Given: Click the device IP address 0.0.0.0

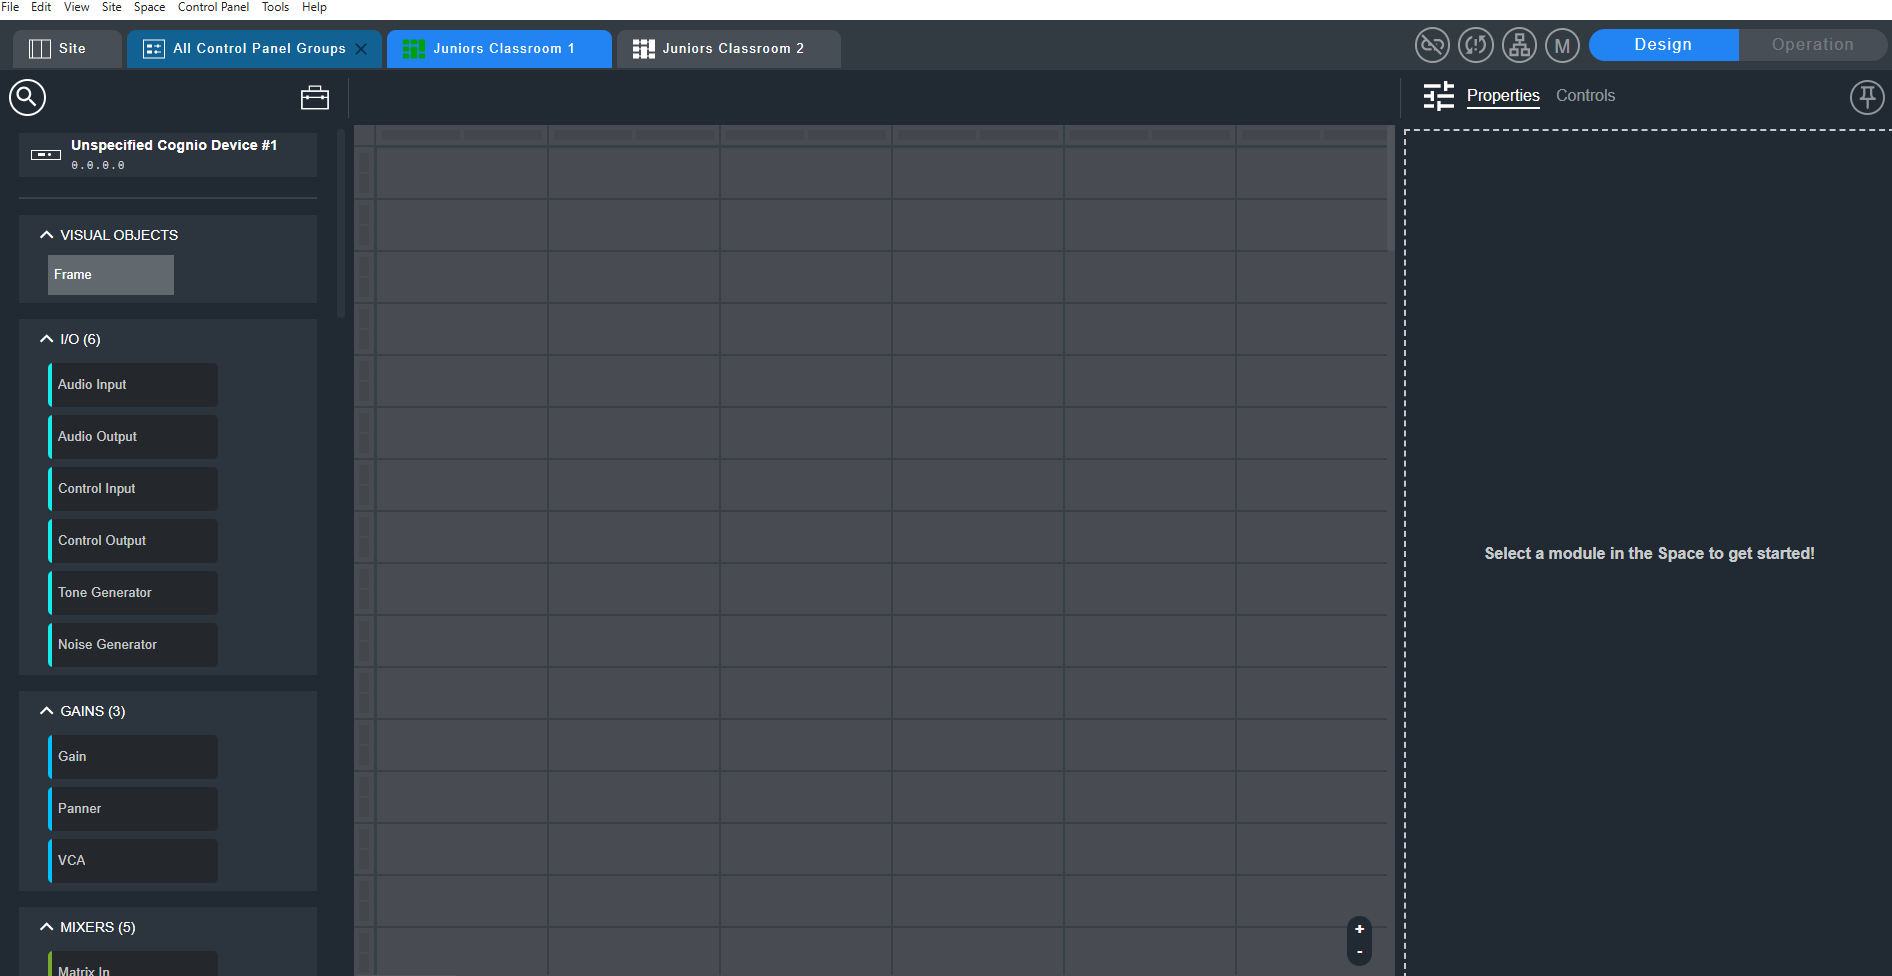Looking at the screenshot, I should tap(98, 166).
